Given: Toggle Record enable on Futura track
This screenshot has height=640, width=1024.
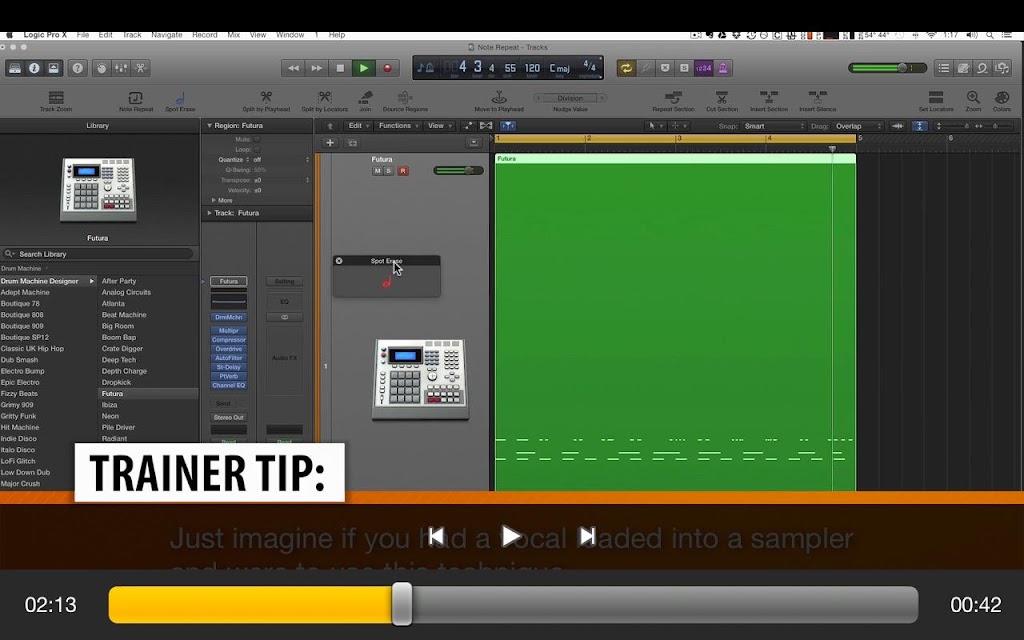Looking at the screenshot, I should coord(403,170).
